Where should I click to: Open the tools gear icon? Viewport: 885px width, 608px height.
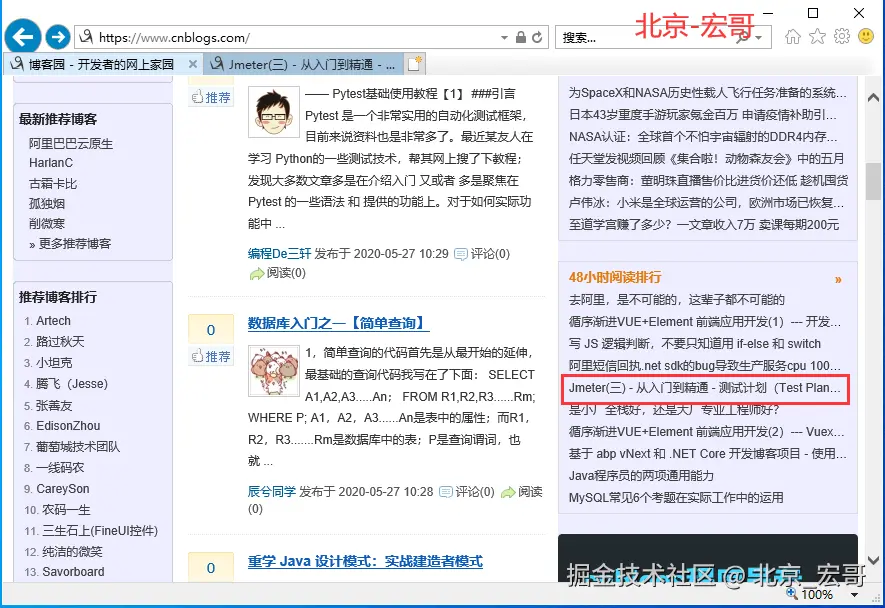click(x=842, y=37)
